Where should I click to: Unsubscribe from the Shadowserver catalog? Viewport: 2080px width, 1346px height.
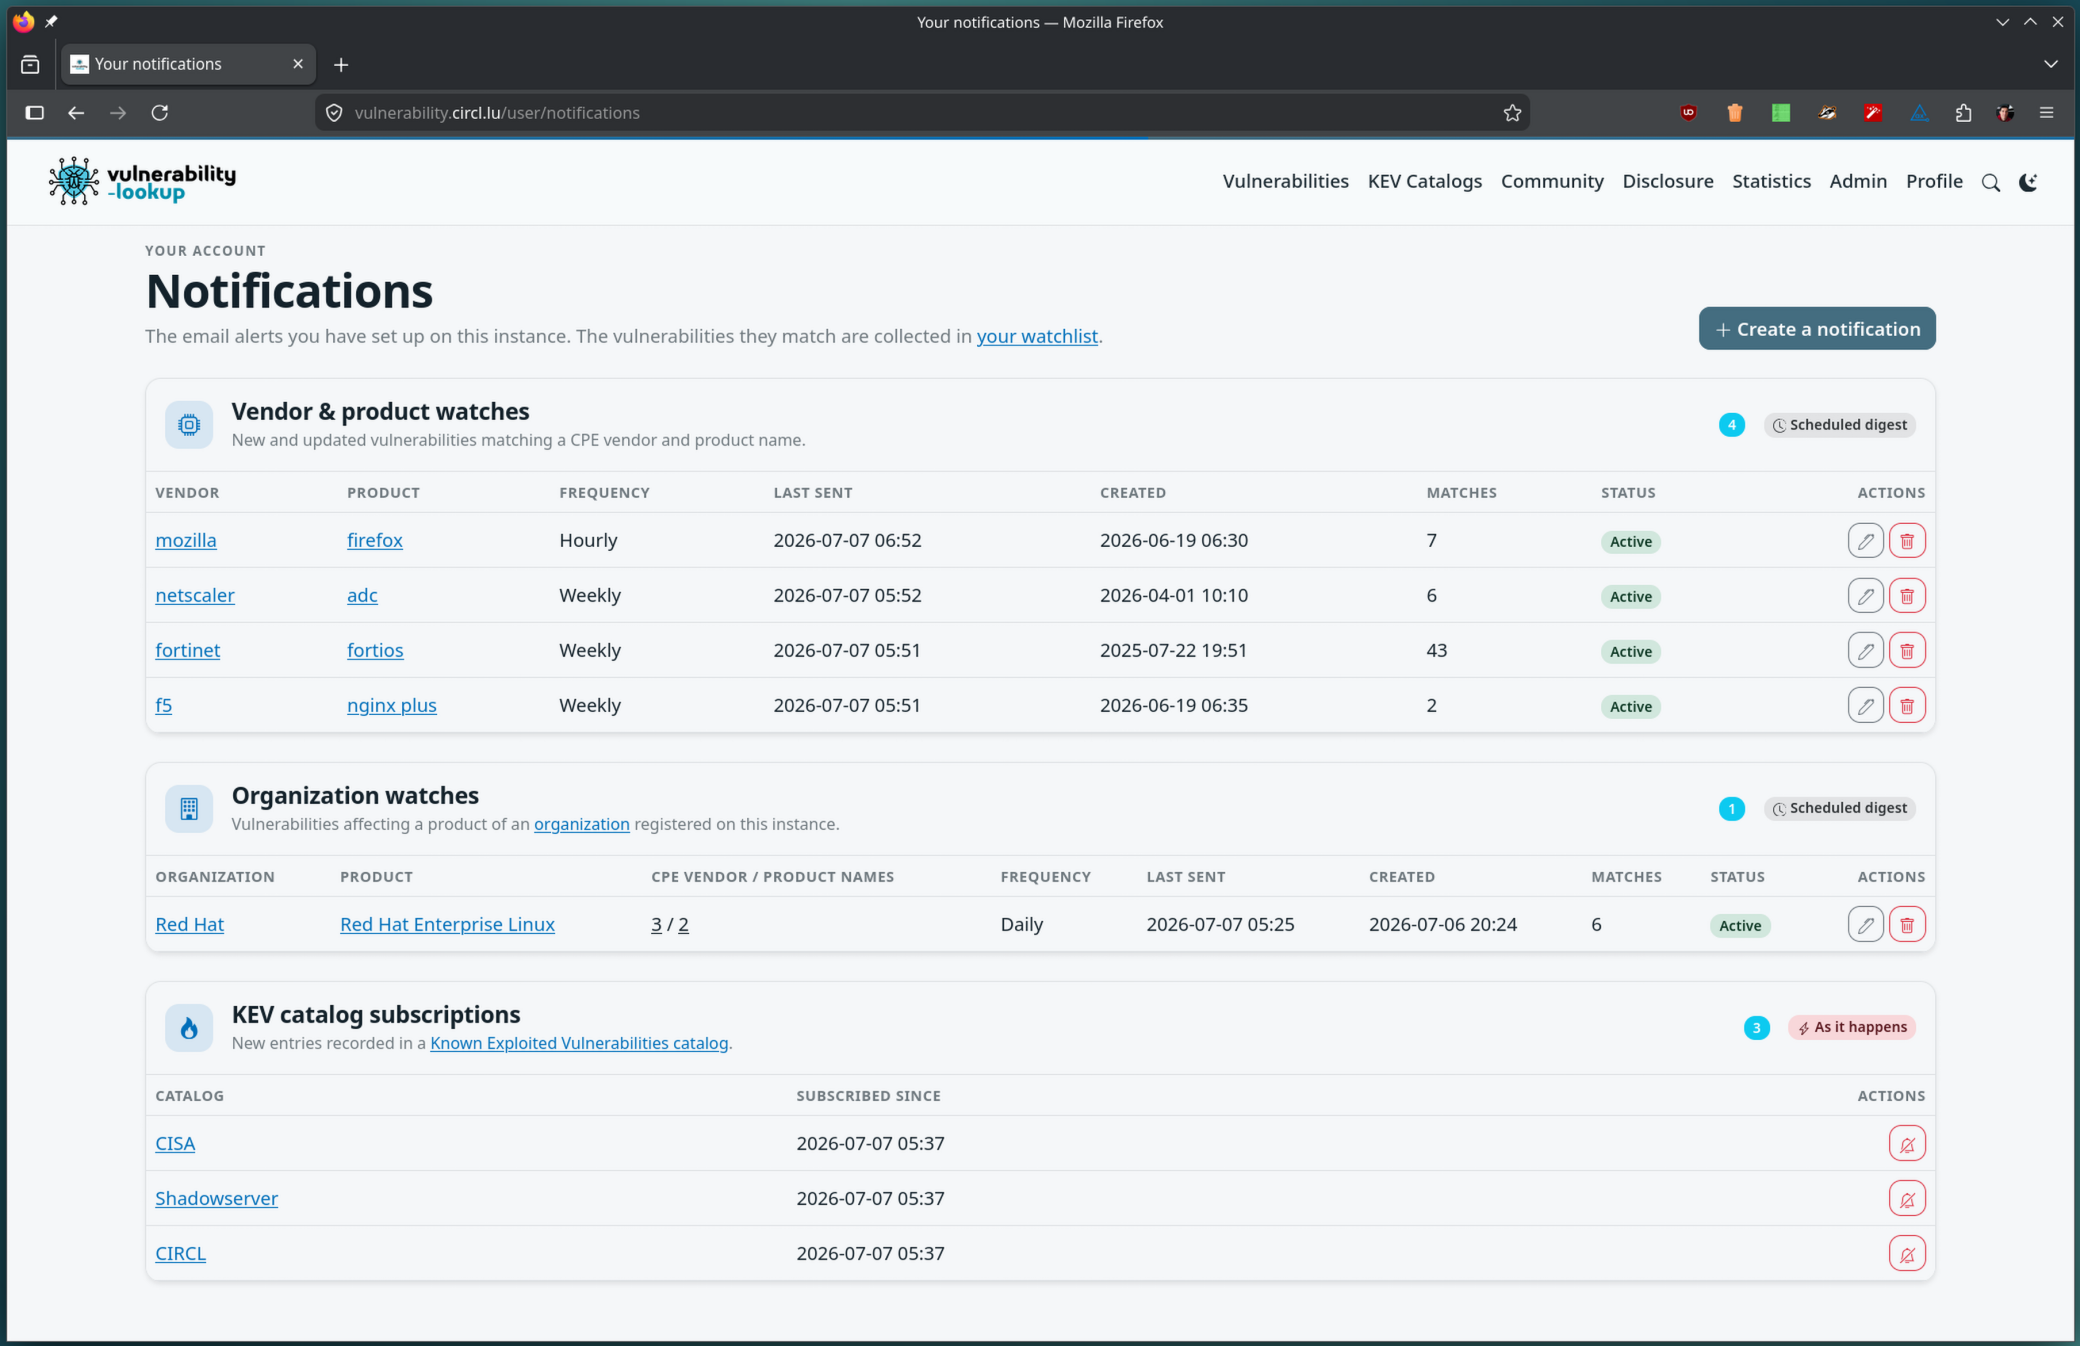(x=1907, y=1199)
